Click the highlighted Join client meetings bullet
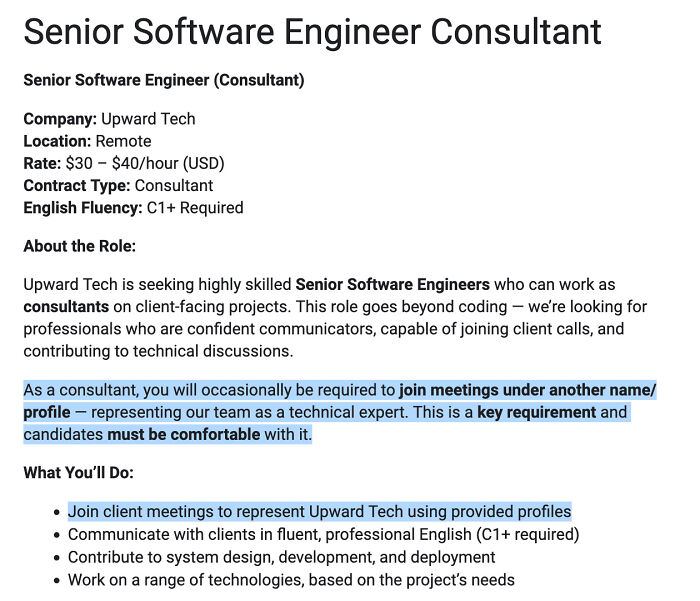The height and width of the screenshot is (601, 700). [x=320, y=512]
